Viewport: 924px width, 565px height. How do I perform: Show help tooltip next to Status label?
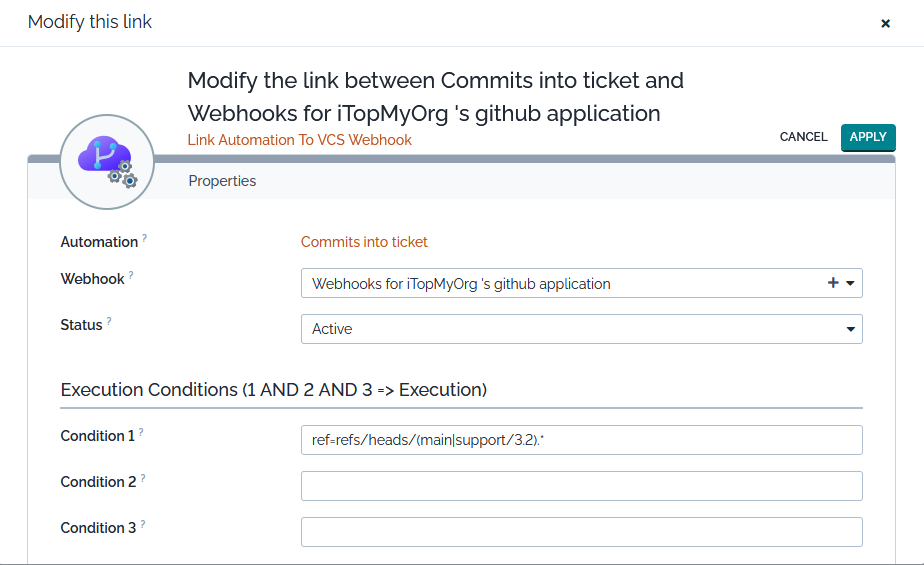click(x=109, y=321)
